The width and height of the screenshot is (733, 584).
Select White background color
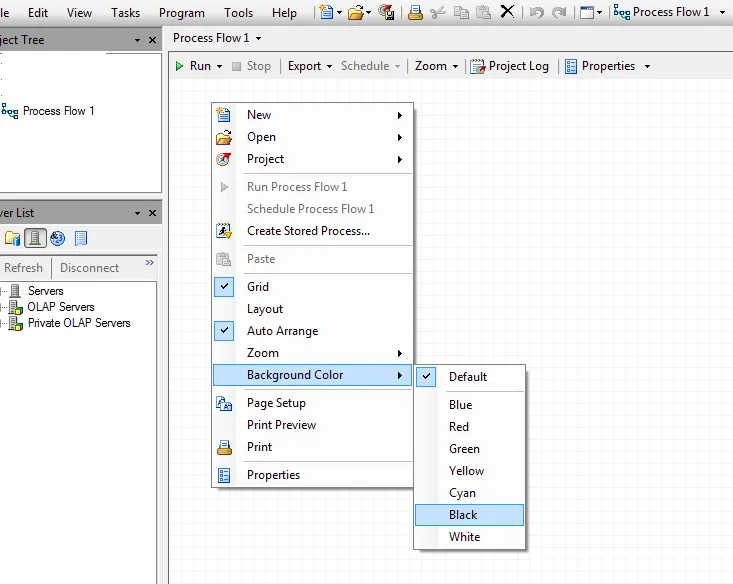pyautogui.click(x=469, y=537)
